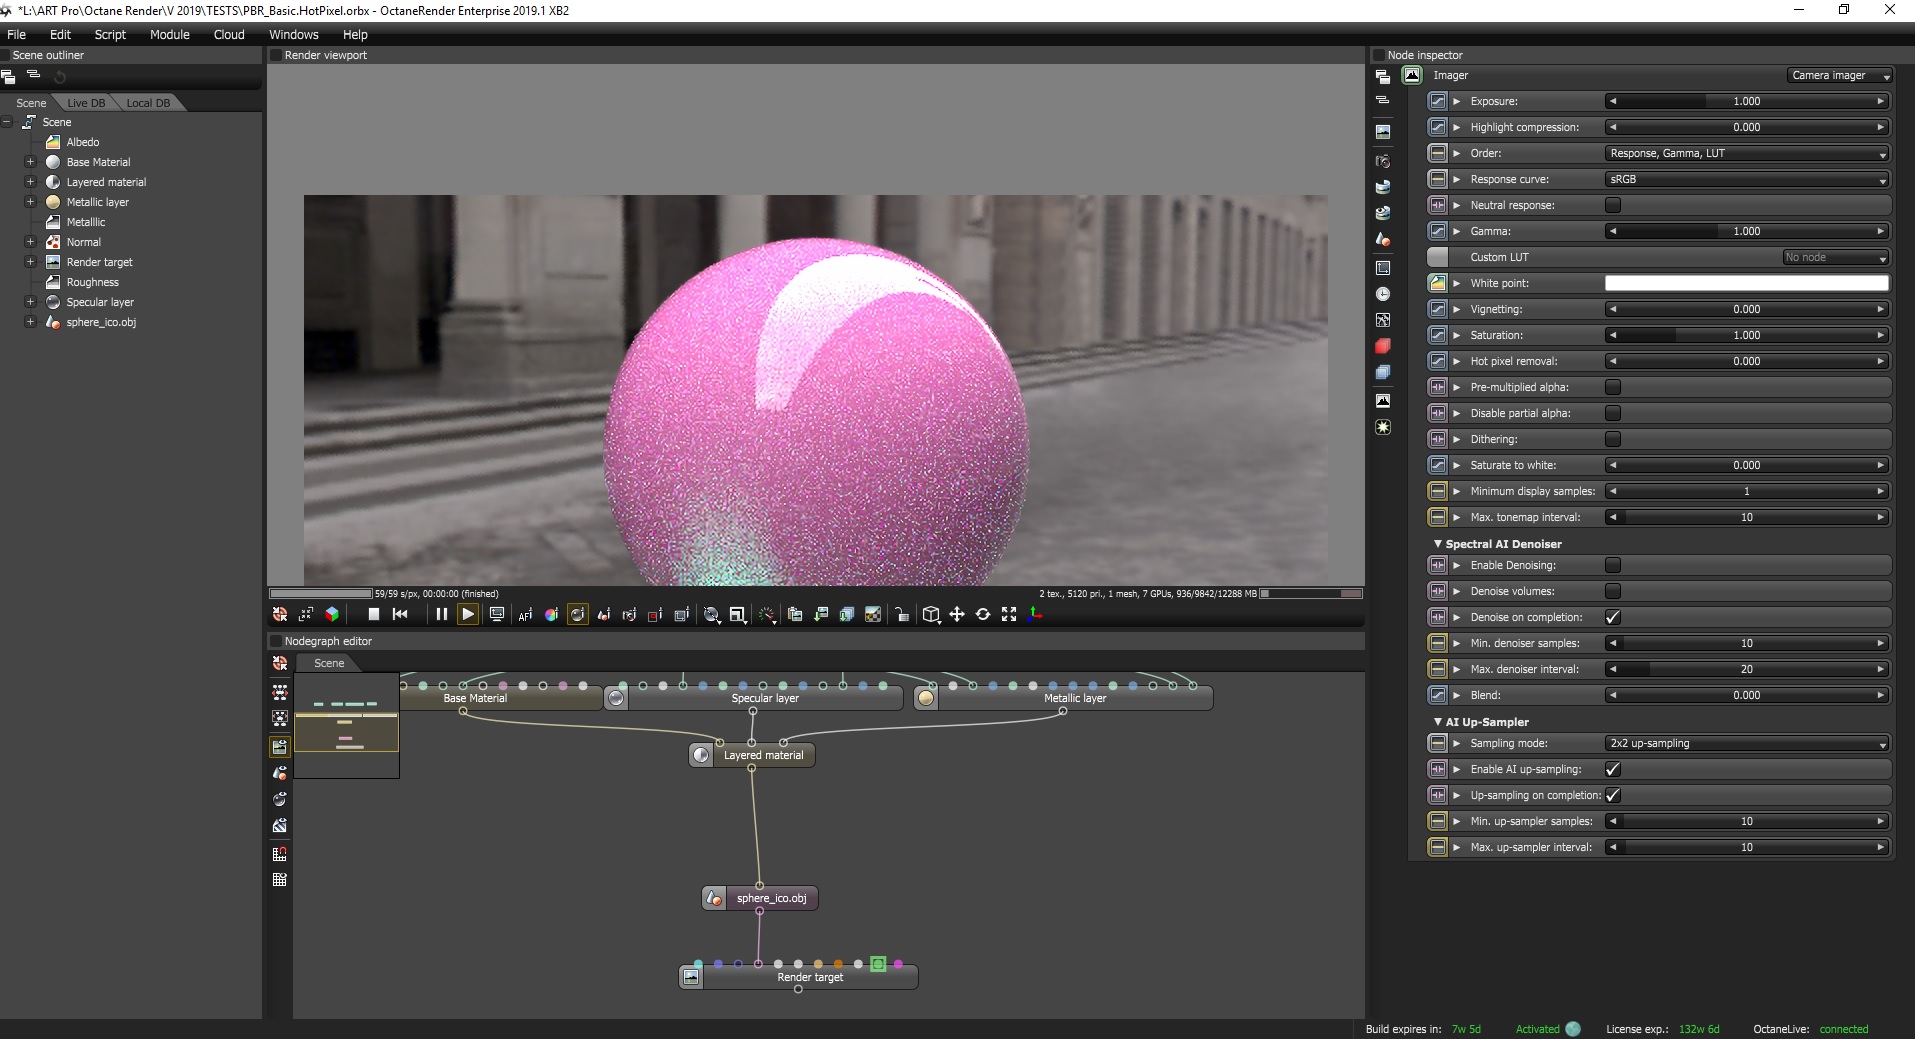Open the post processing starburst icon
Screen dimensions: 1915x1039
click(1383, 427)
